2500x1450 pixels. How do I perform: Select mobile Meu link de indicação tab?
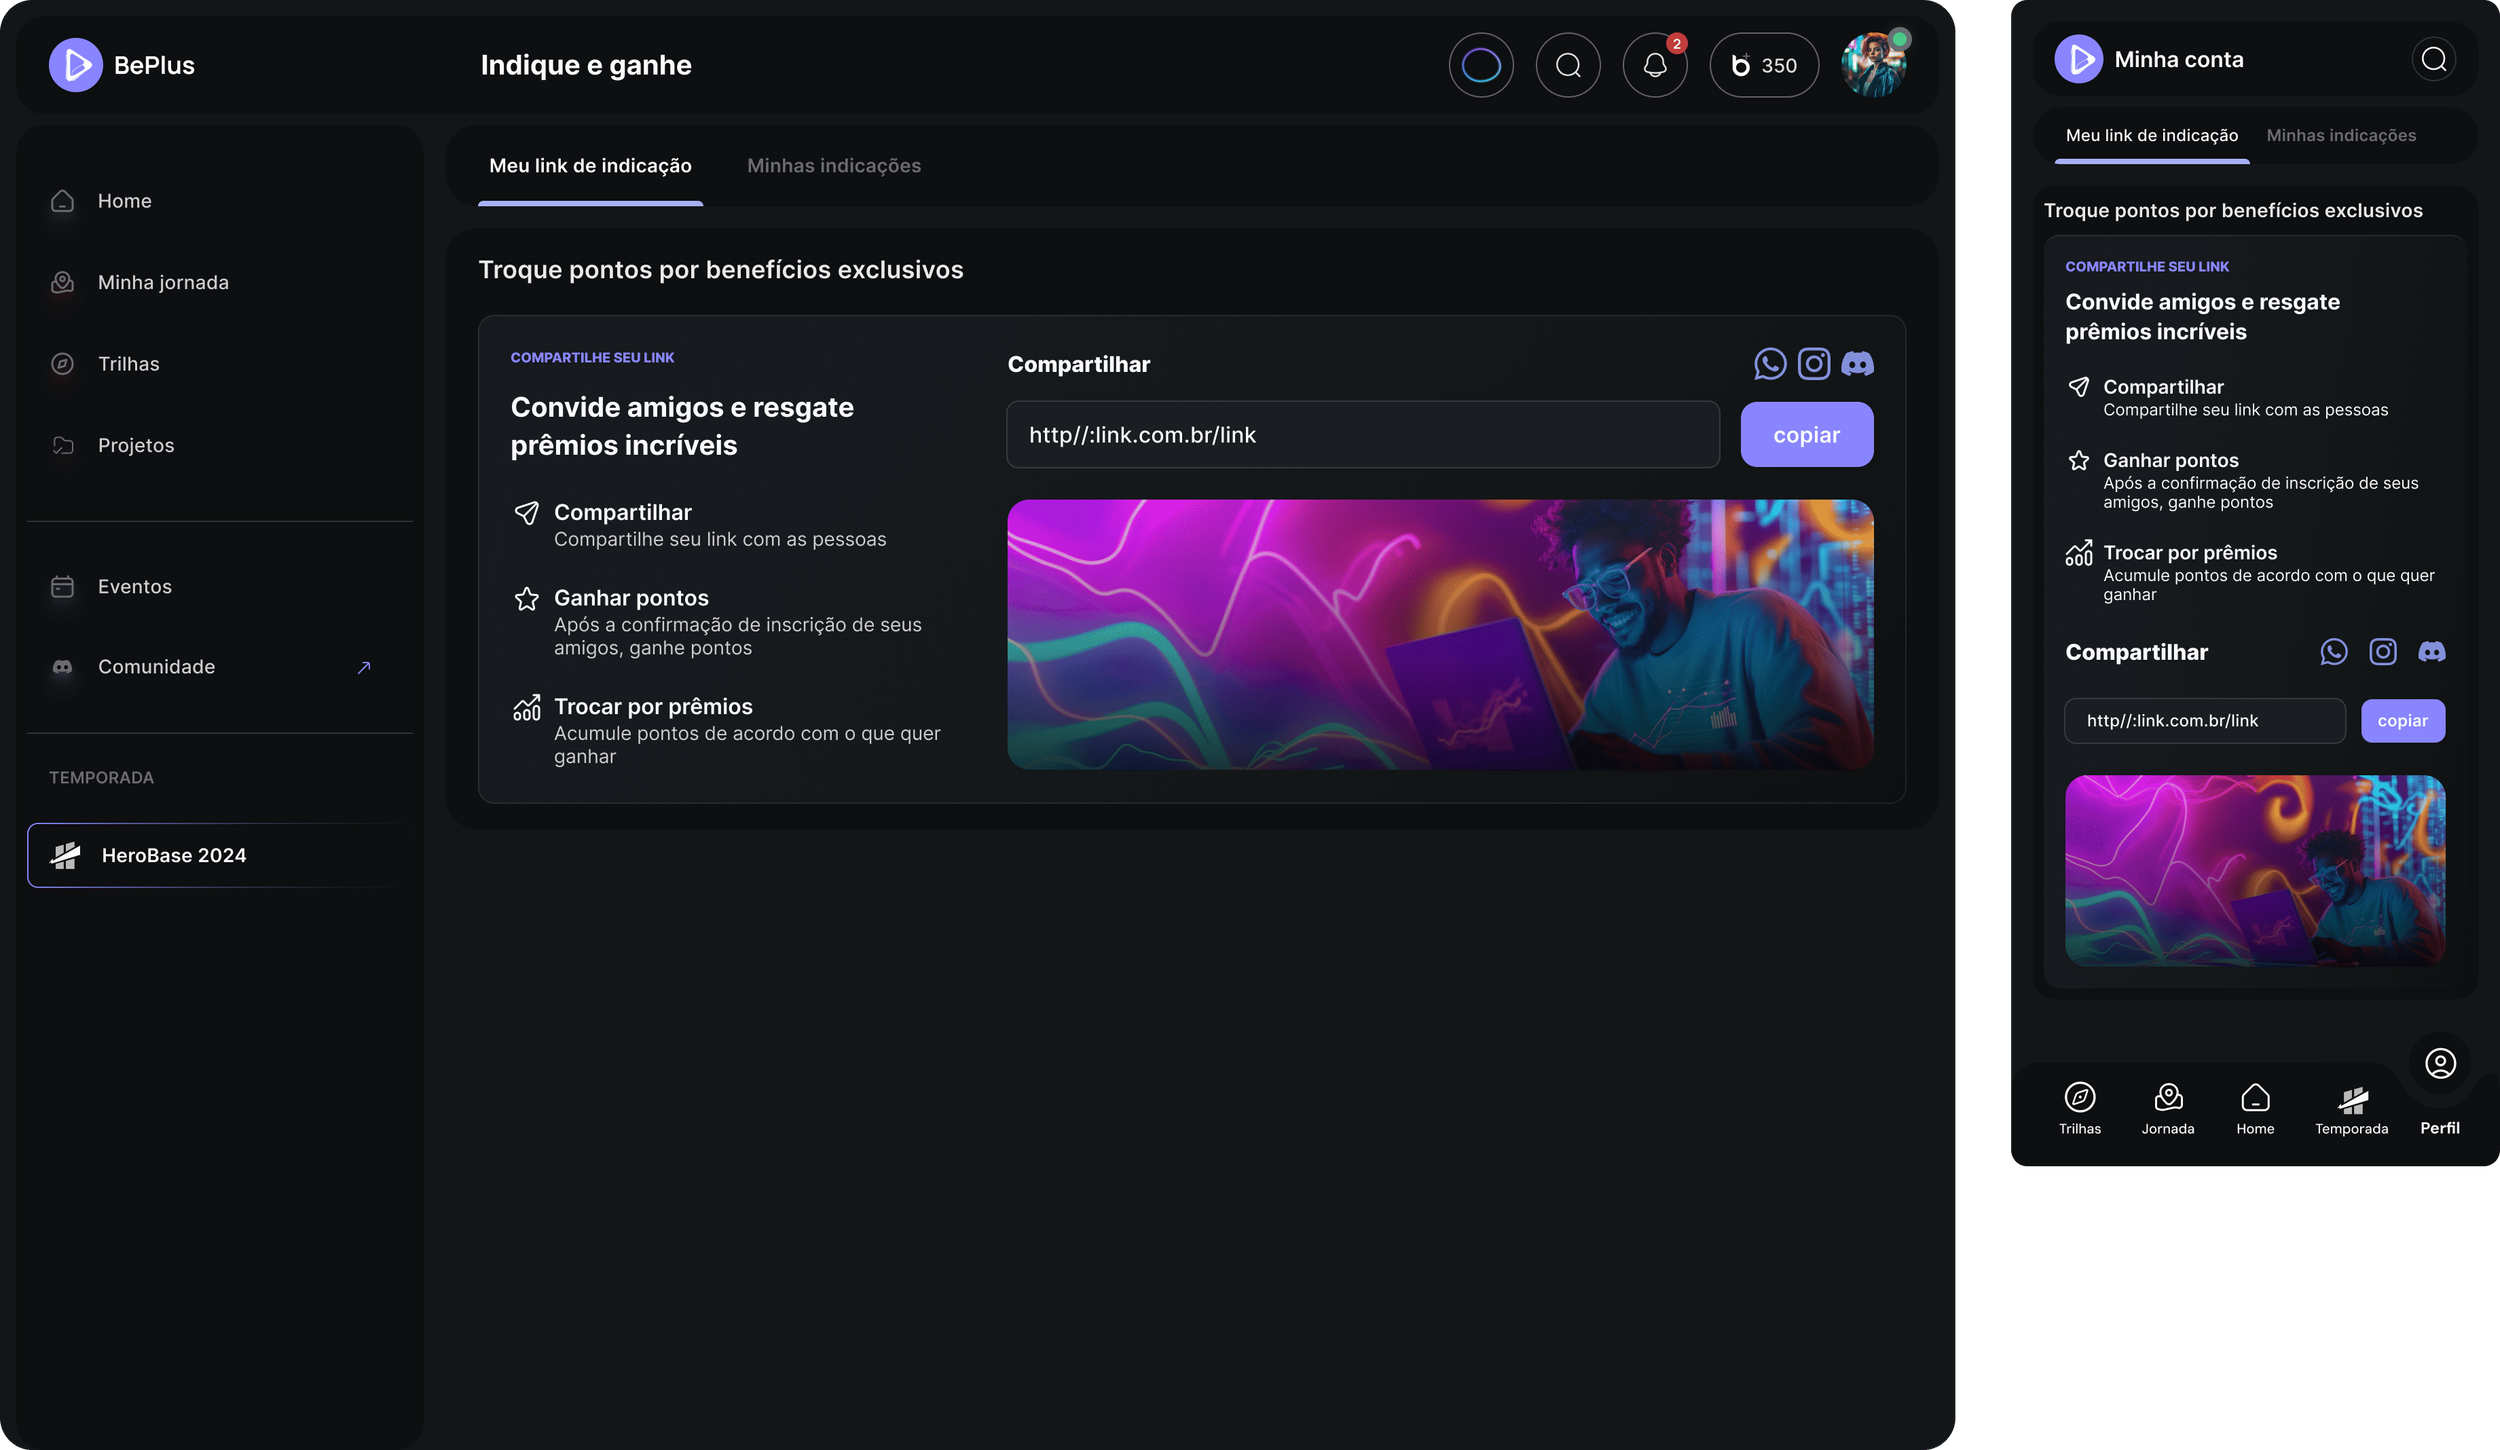2152,136
